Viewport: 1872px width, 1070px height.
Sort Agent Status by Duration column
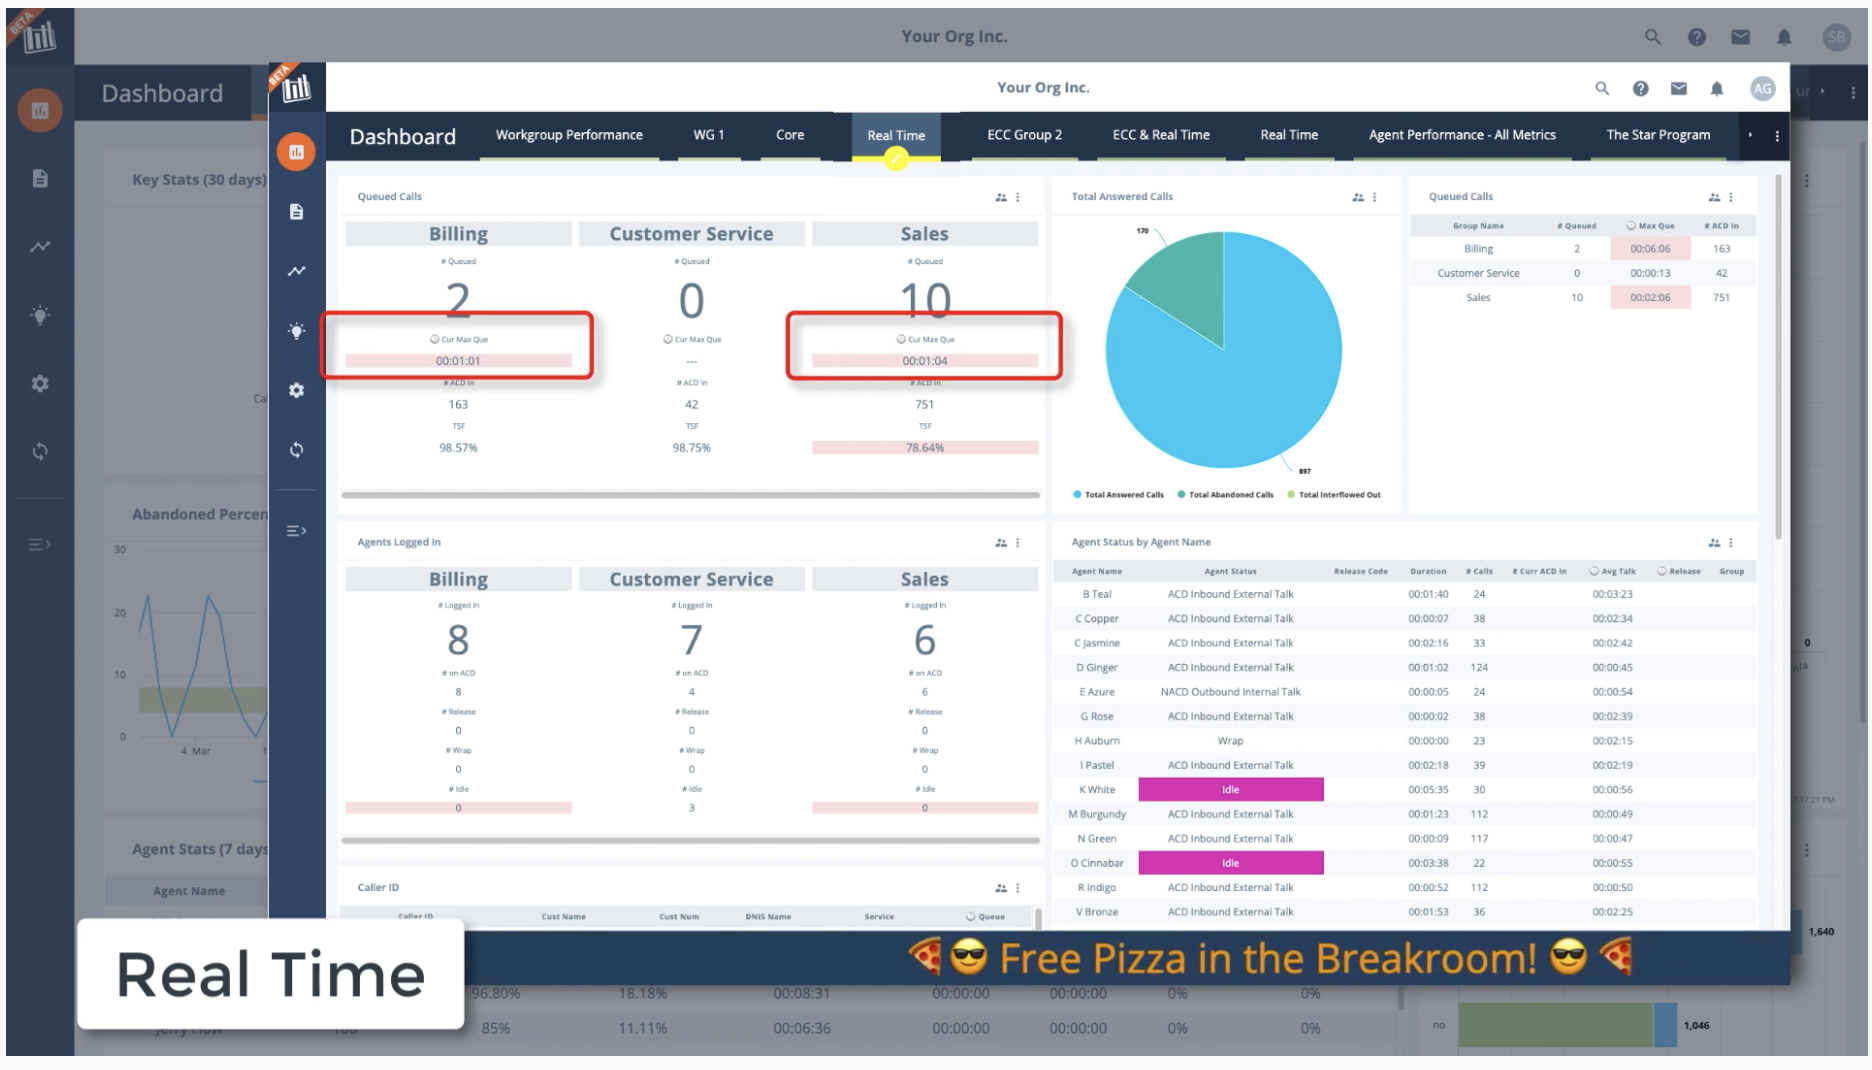pyautogui.click(x=1428, y=572)
